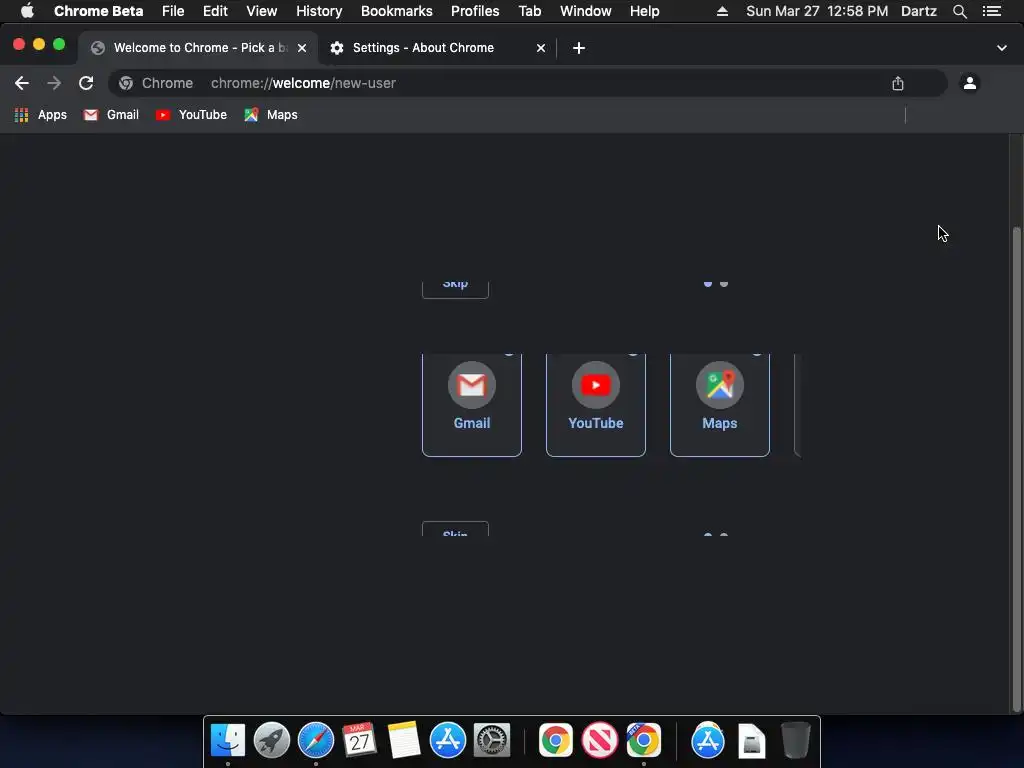Open Spotlight search in menu bar

coord(959,11)
